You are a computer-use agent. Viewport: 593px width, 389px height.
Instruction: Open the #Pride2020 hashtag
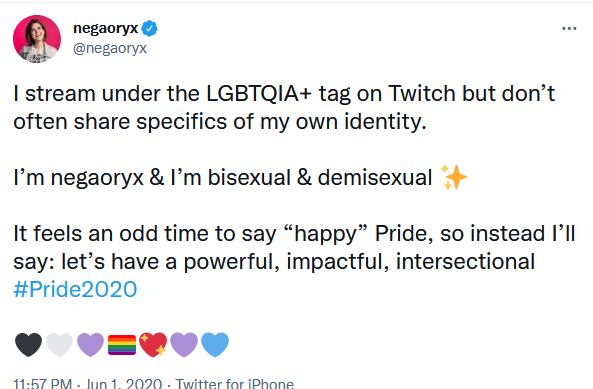tap(75, 290)
